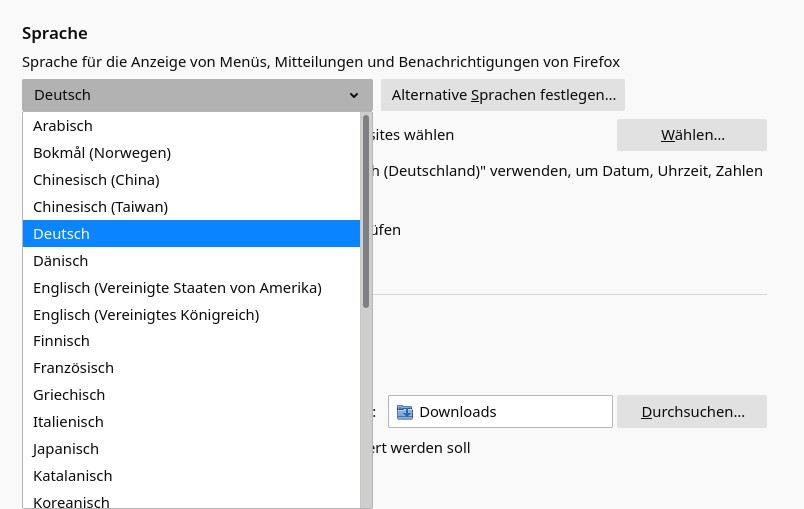Screen dimensions: 804x509
Task: Select Chinesisch (China) in the list
Action: tap(96, 180)
